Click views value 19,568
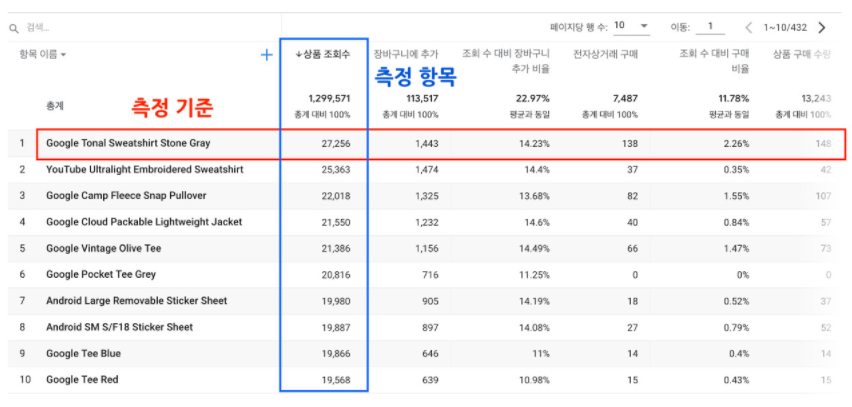 [x=336, y=380]
